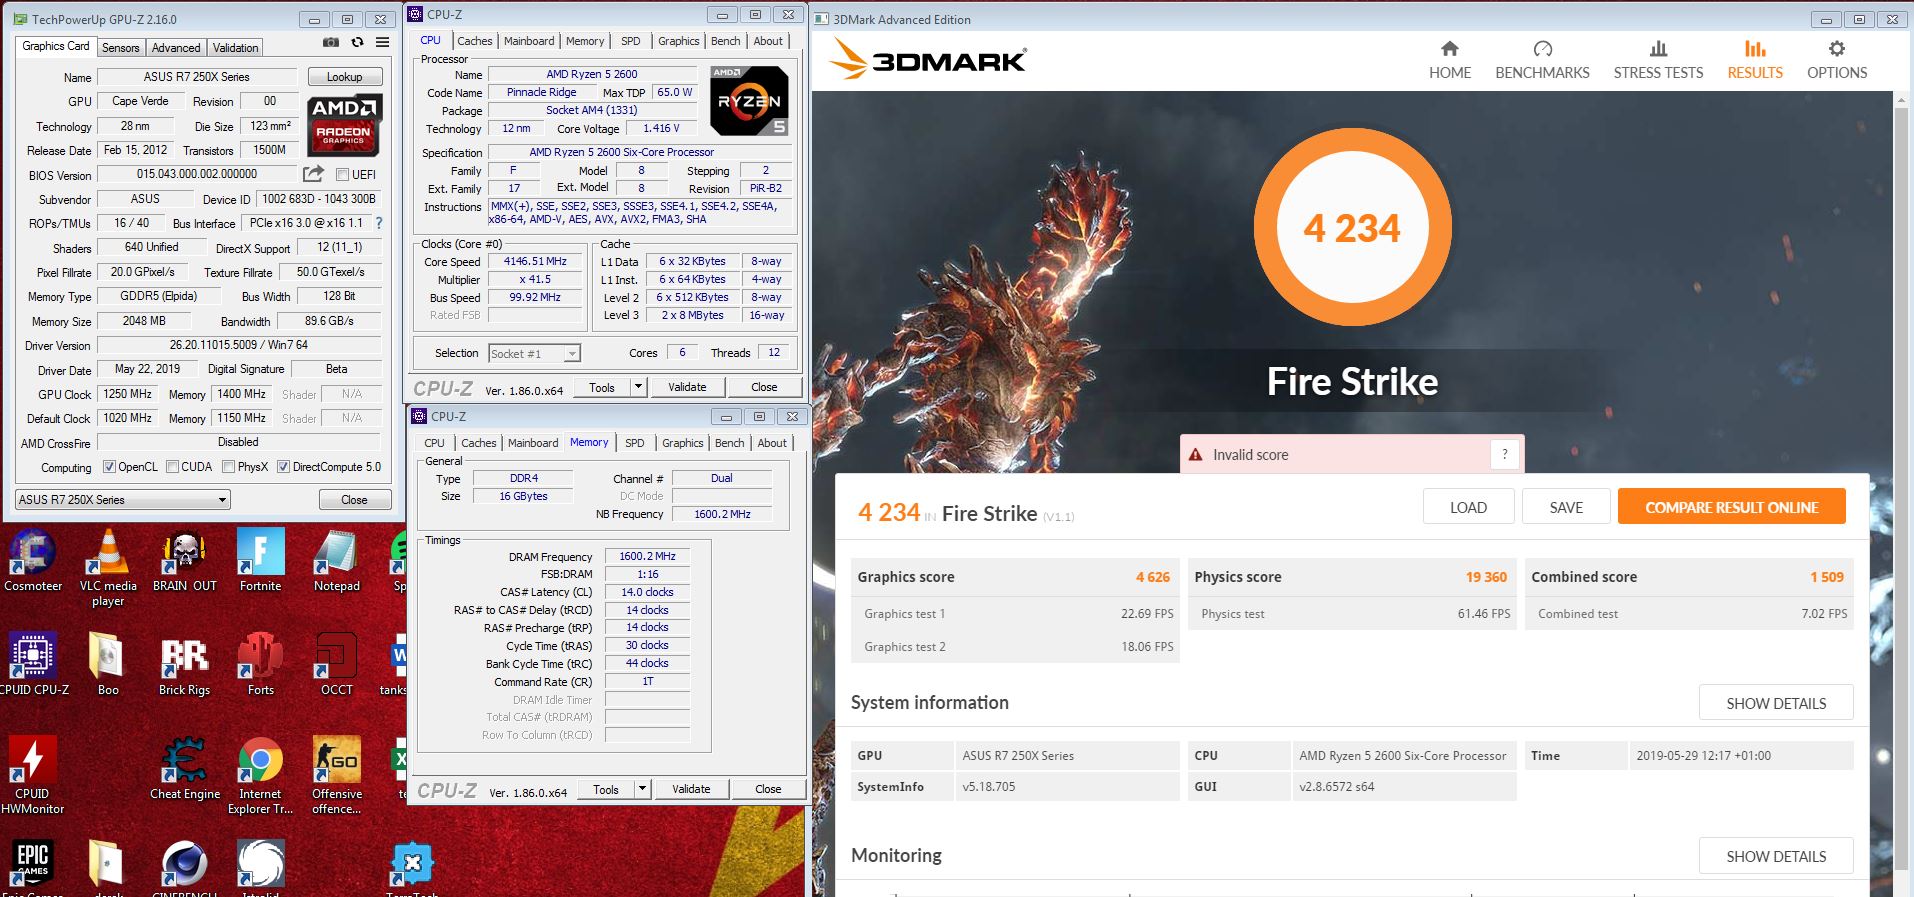Open the ASUS R7 250X Series dropdown
The width and height of the screenshot is (1914, 897).
123,499
